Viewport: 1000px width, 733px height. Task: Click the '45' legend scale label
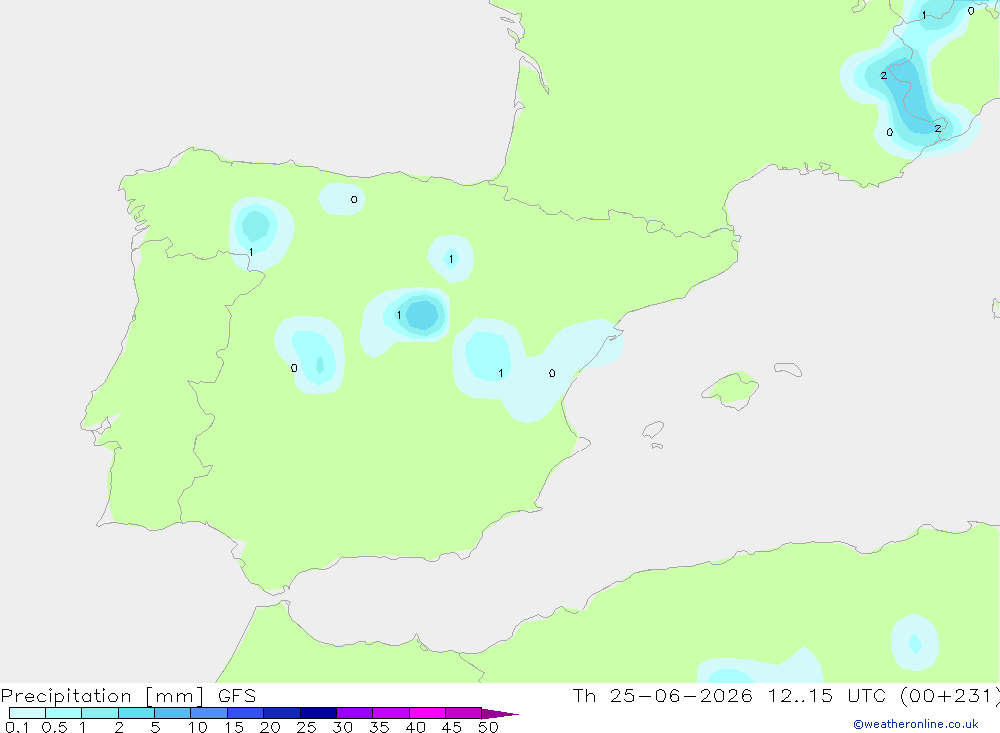tap(452, 727)
